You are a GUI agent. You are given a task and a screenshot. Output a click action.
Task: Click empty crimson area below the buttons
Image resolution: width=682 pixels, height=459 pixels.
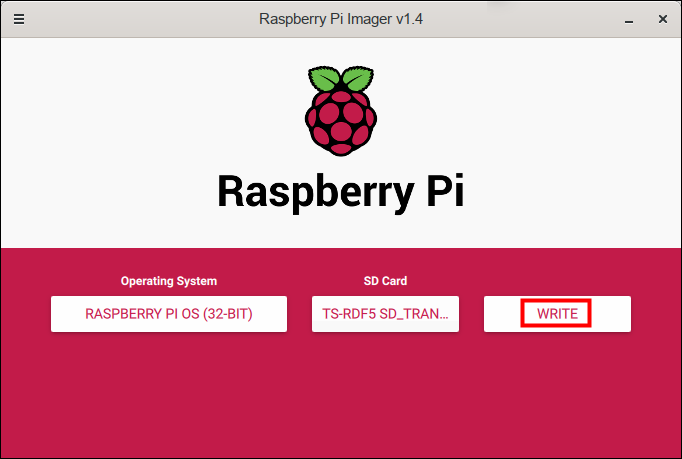[340, 400]
